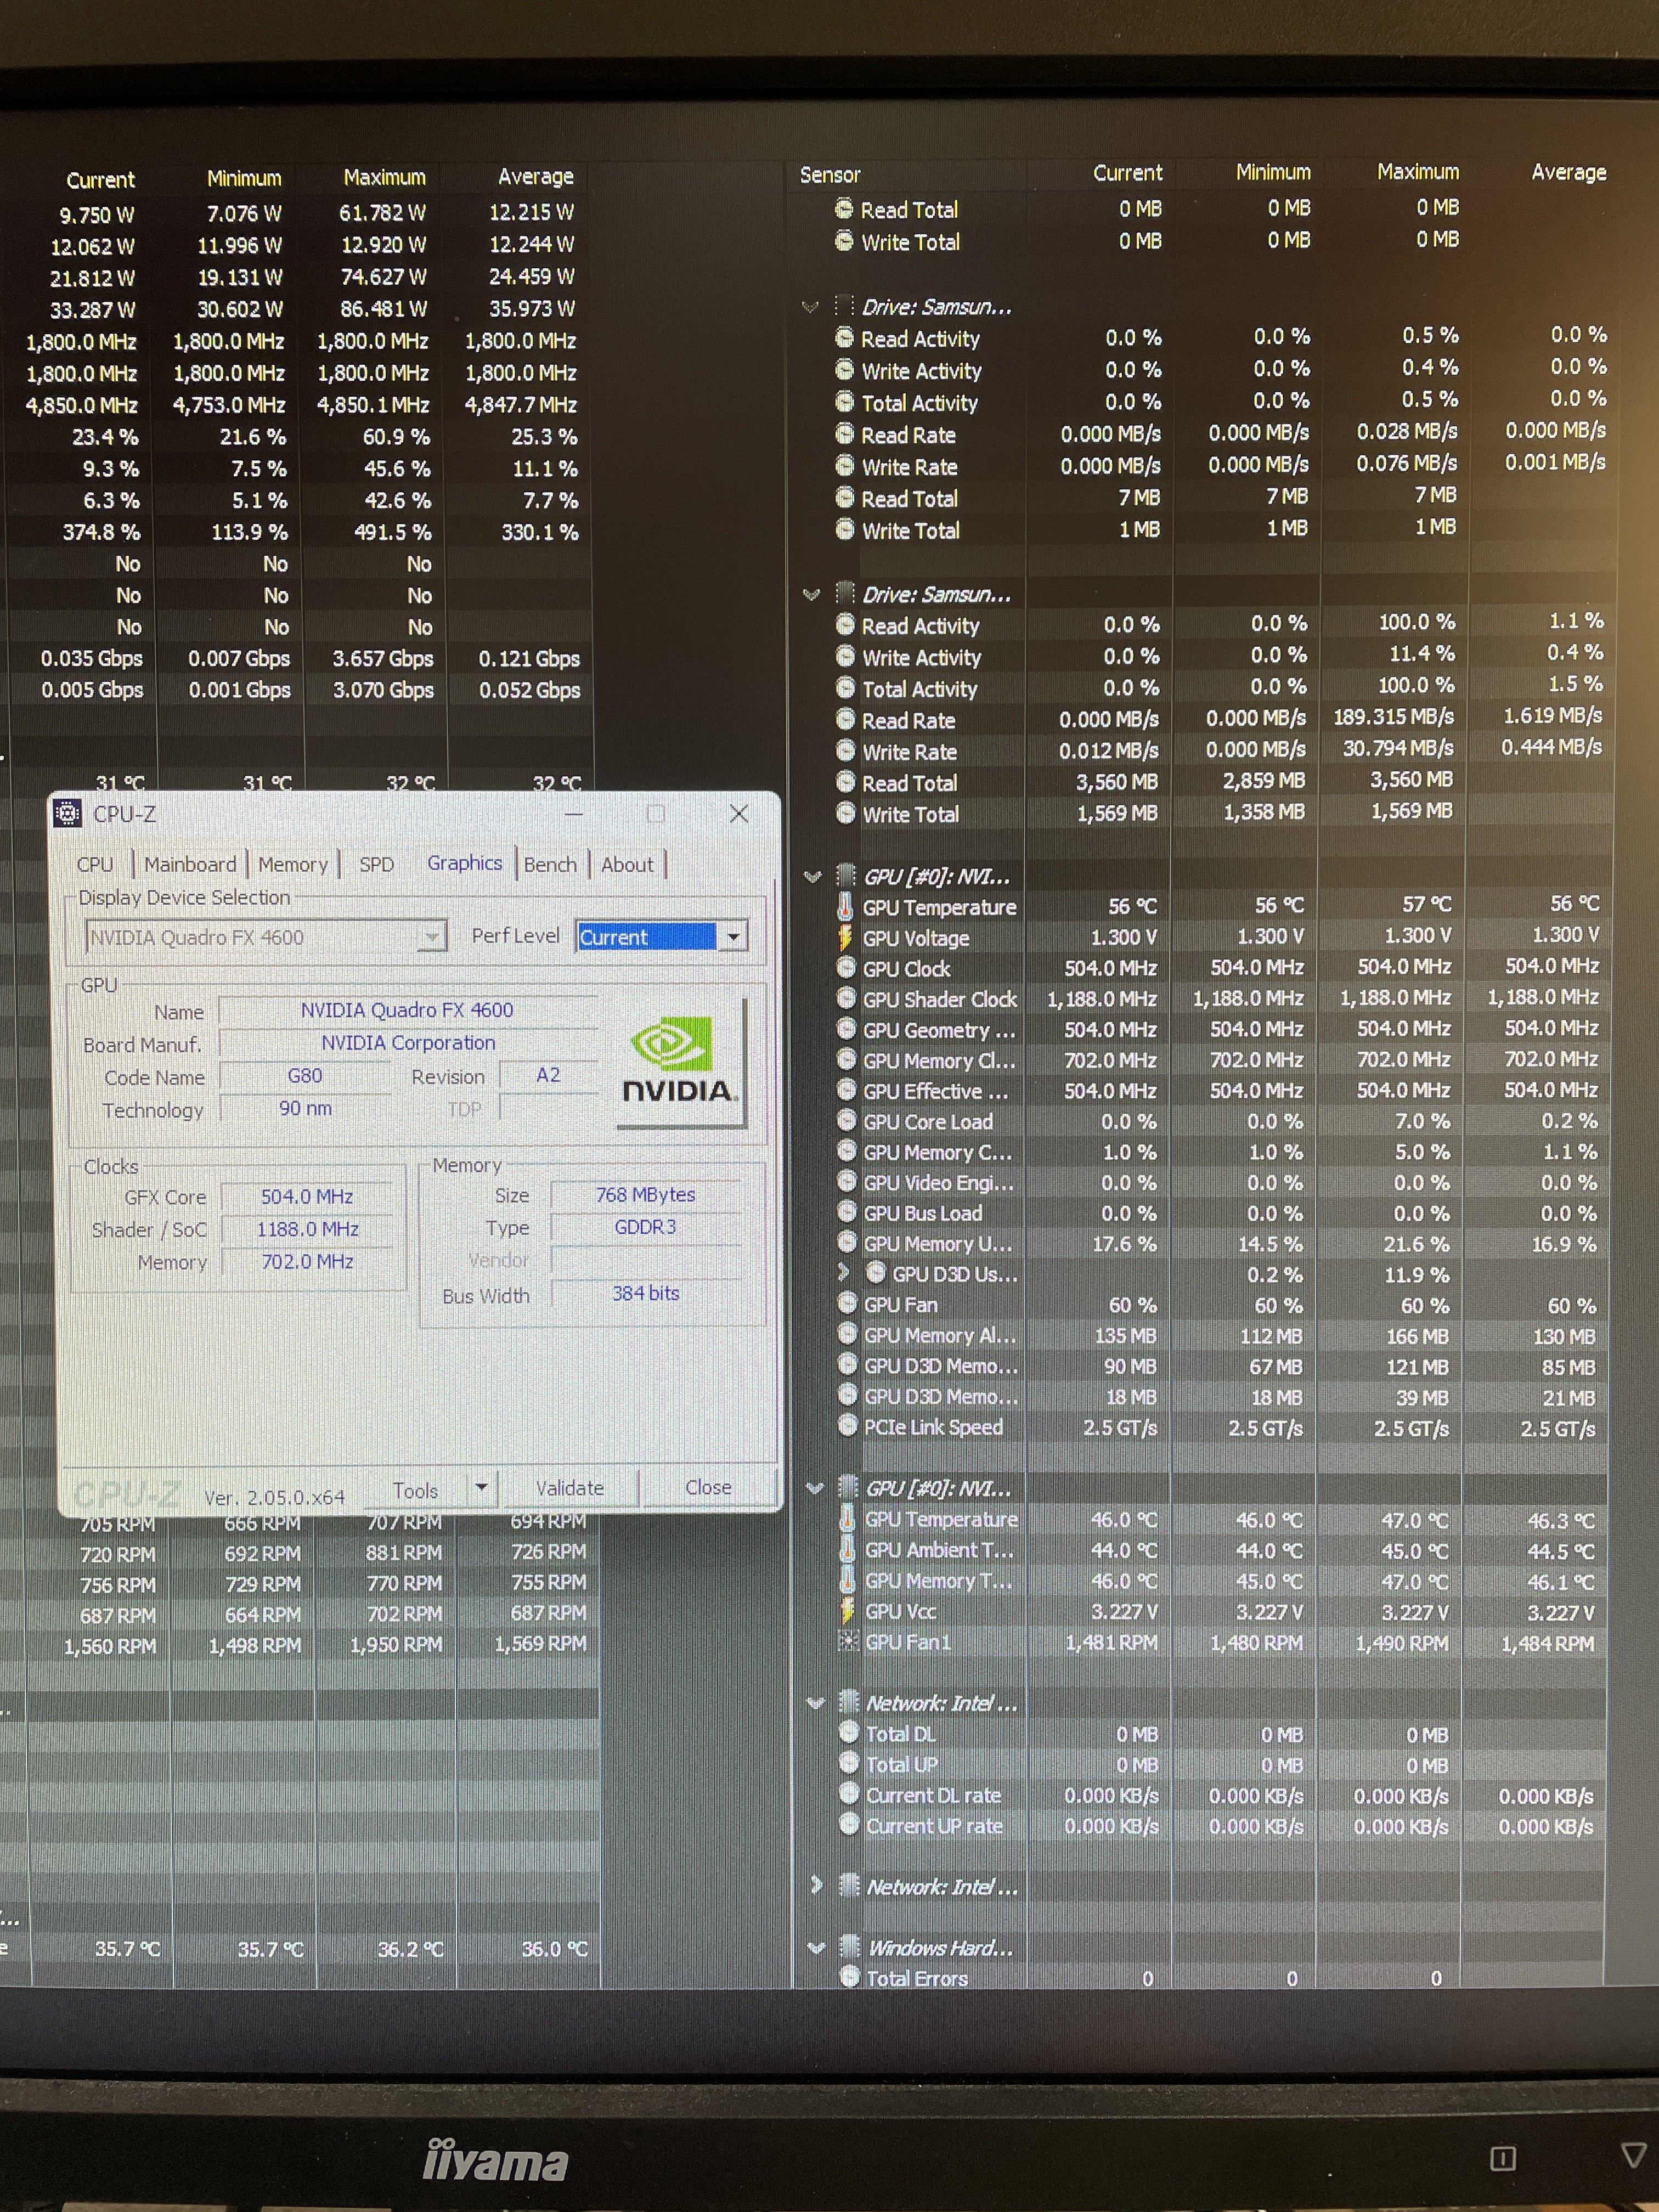Click the Write Rate icon at 30.794 MB/s max
Image resolution: width=1659 pixels, height=2212 pixels.
click(x=845, y=751)
